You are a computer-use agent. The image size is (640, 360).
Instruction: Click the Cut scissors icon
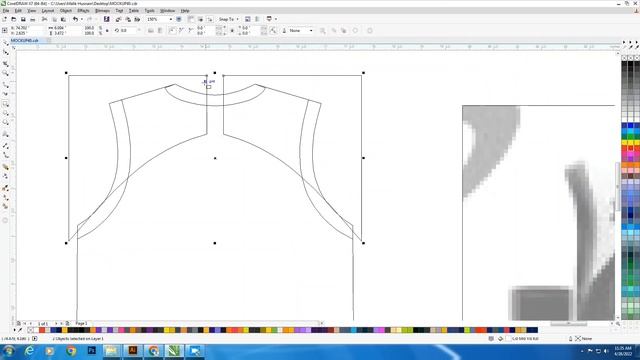coord(44,19)
